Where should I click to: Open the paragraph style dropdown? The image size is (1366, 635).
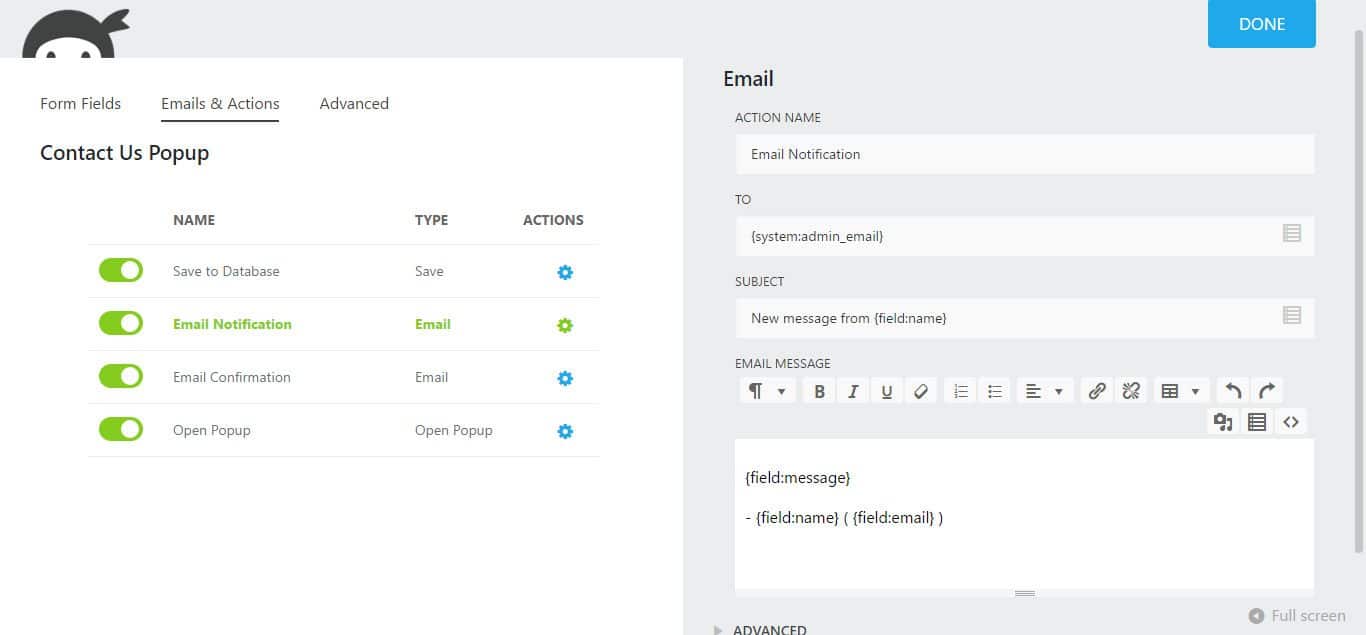(767, 390)
